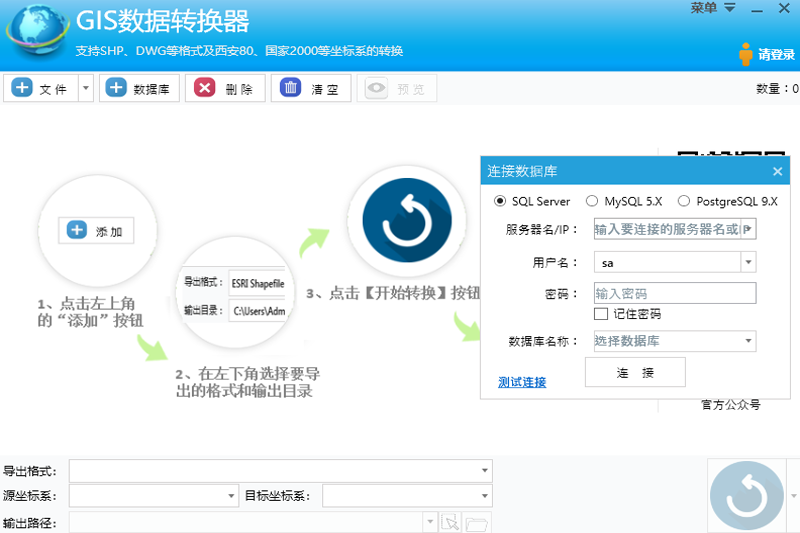Toggle the 记住密码 checkbox

[x=601, y=314]
